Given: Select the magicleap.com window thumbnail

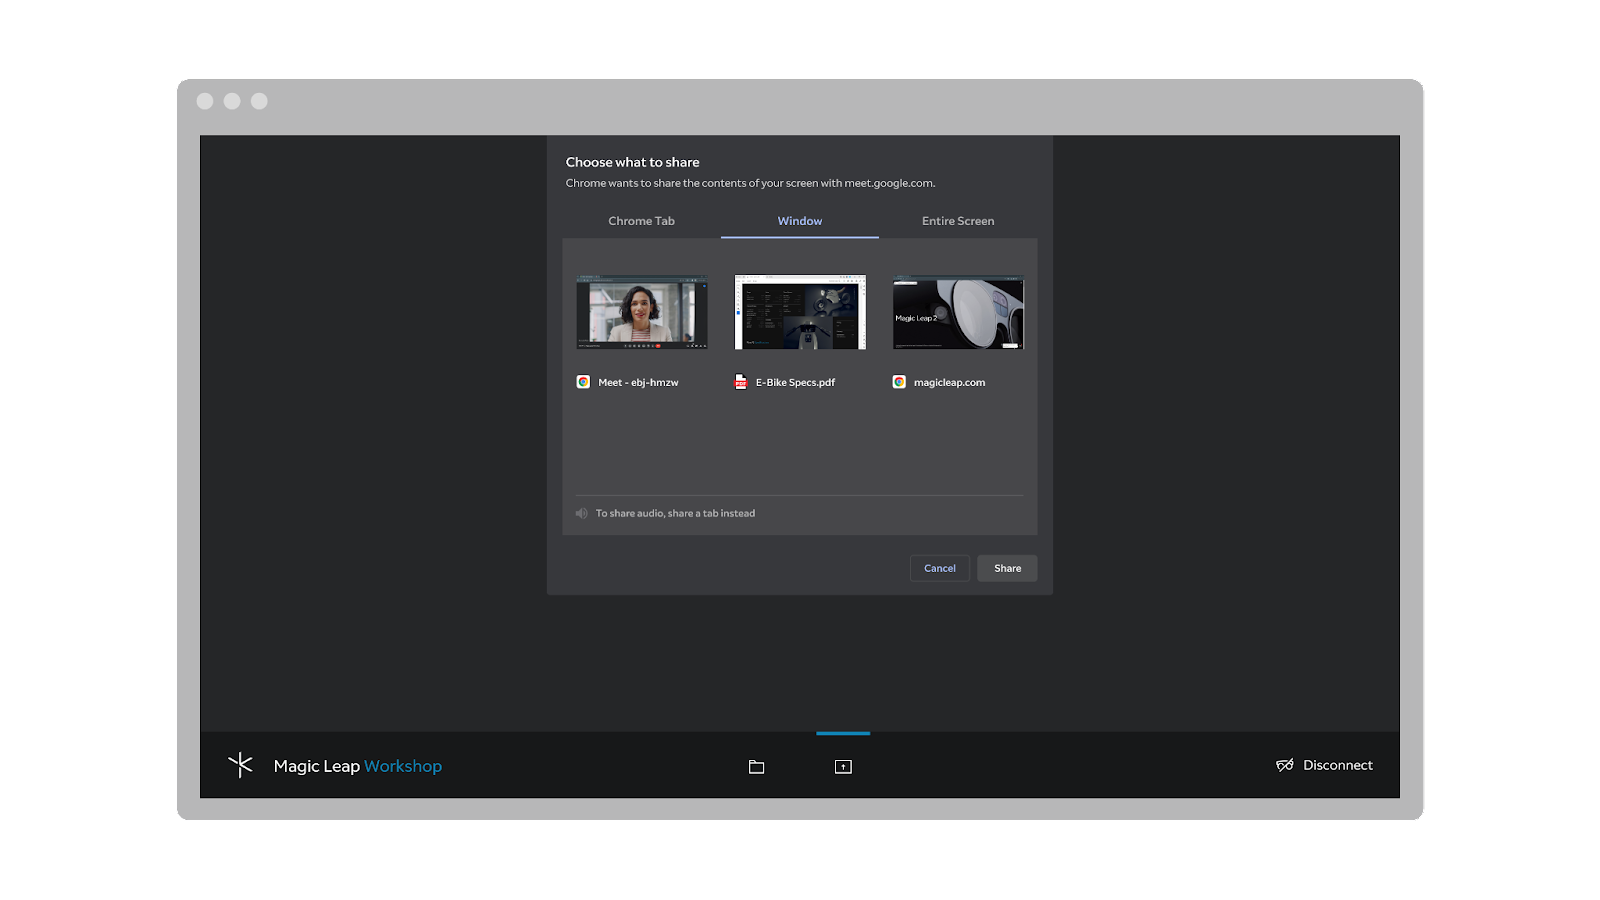Looking at the screenshot, I should (x=957, y=312).
